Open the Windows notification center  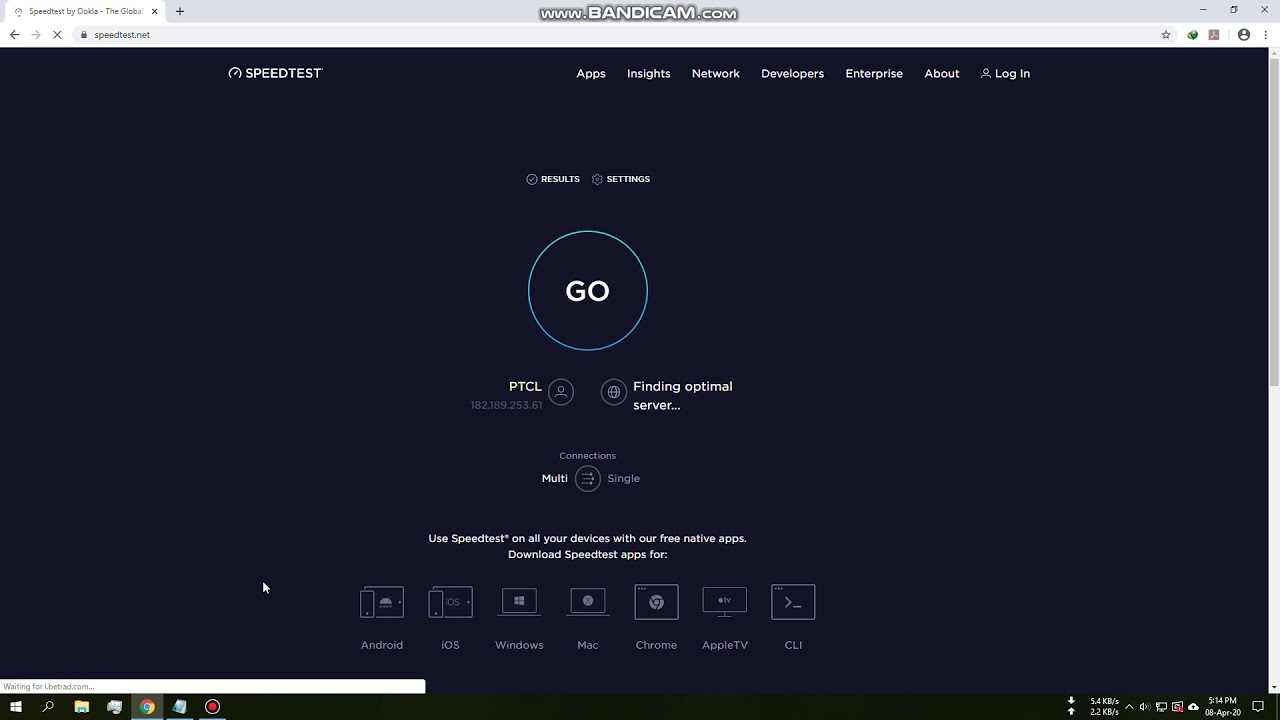pos(1258,707)
